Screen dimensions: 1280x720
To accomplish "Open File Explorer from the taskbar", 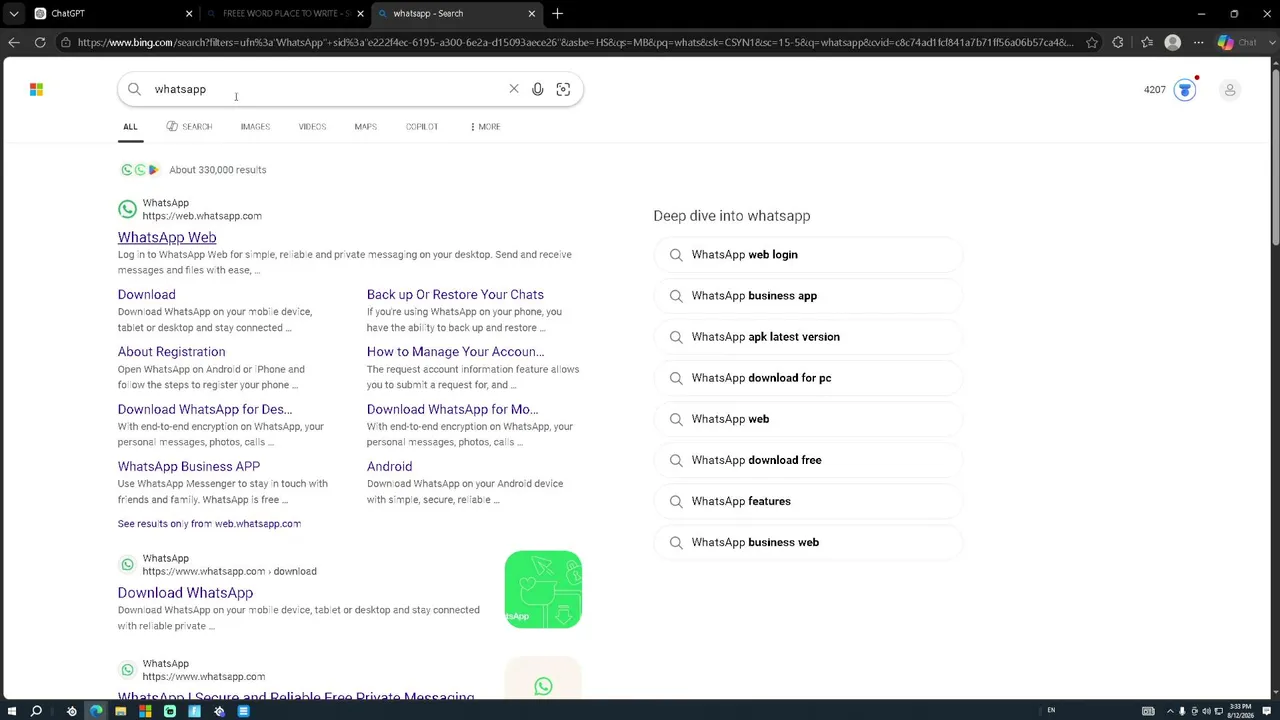I will [121, 711].
